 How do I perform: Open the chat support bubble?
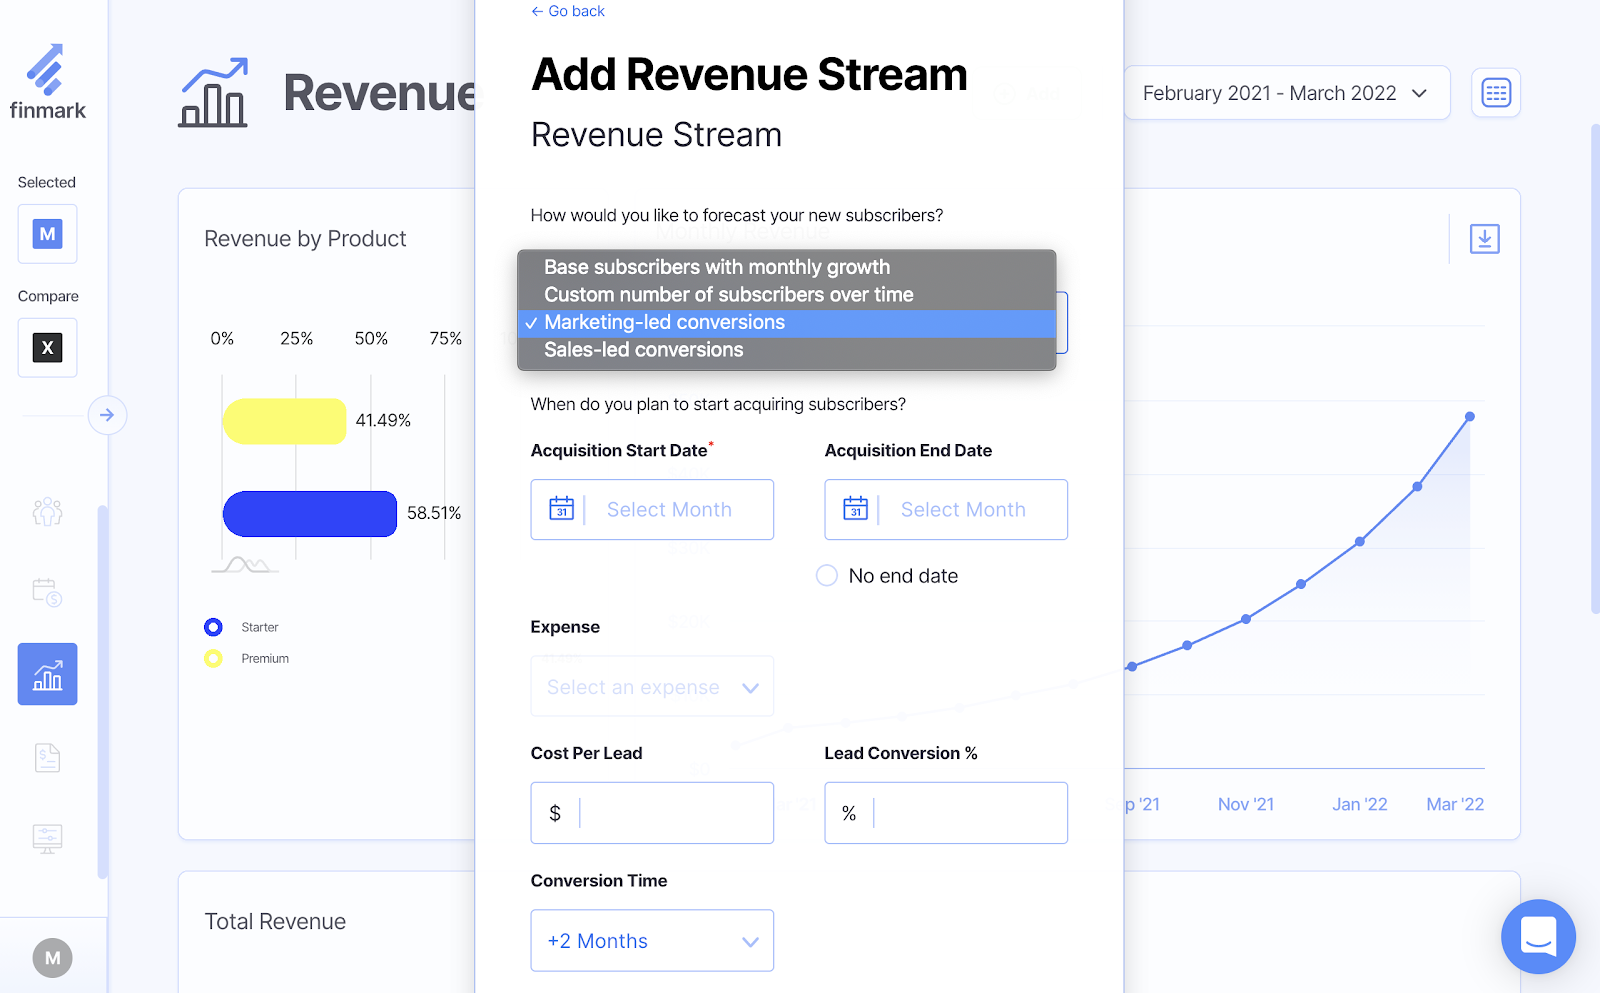[x=1537, y=936]
